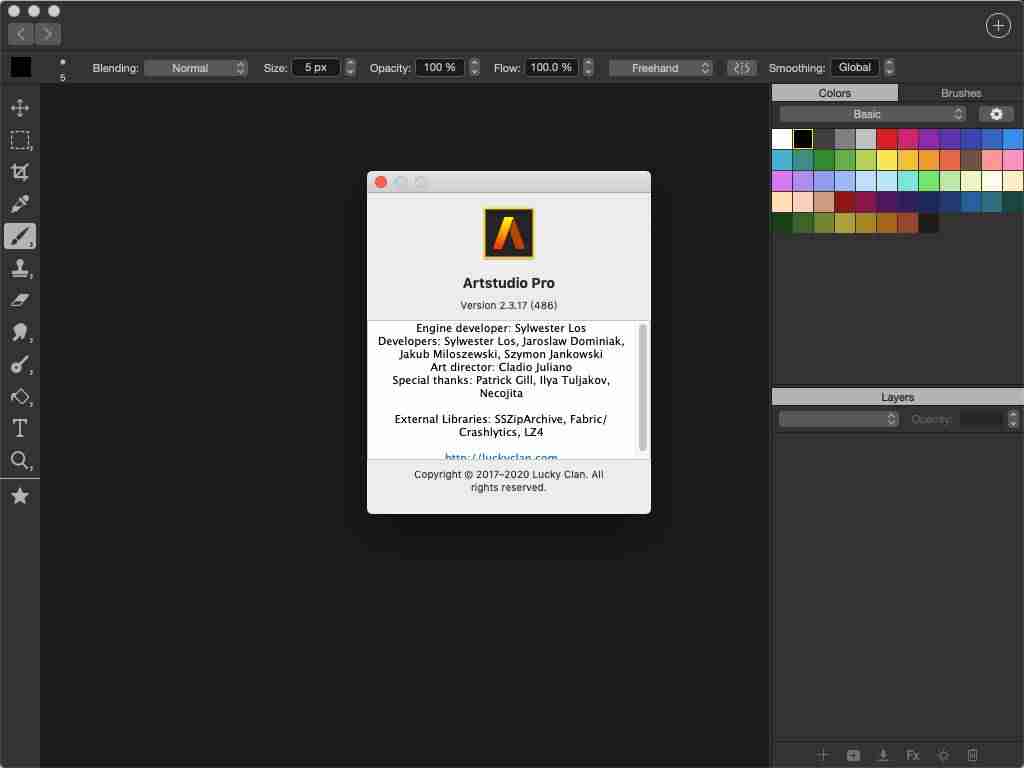The width and height of the screenshot is (1024, 768).
Task: Click the Layers panel Opacity stepper
Action: 1012,419
